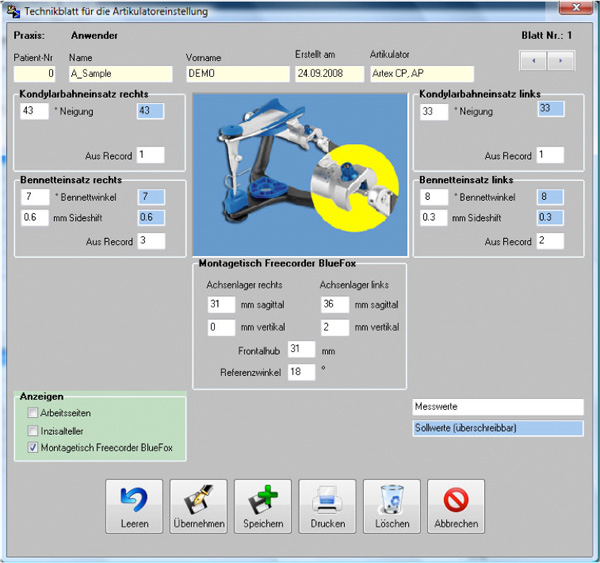Image resolution: width=600 pixels, height=563 pixels.
Task: Click the Name field containing A_Sample
Action: click(x=121, y=74)
